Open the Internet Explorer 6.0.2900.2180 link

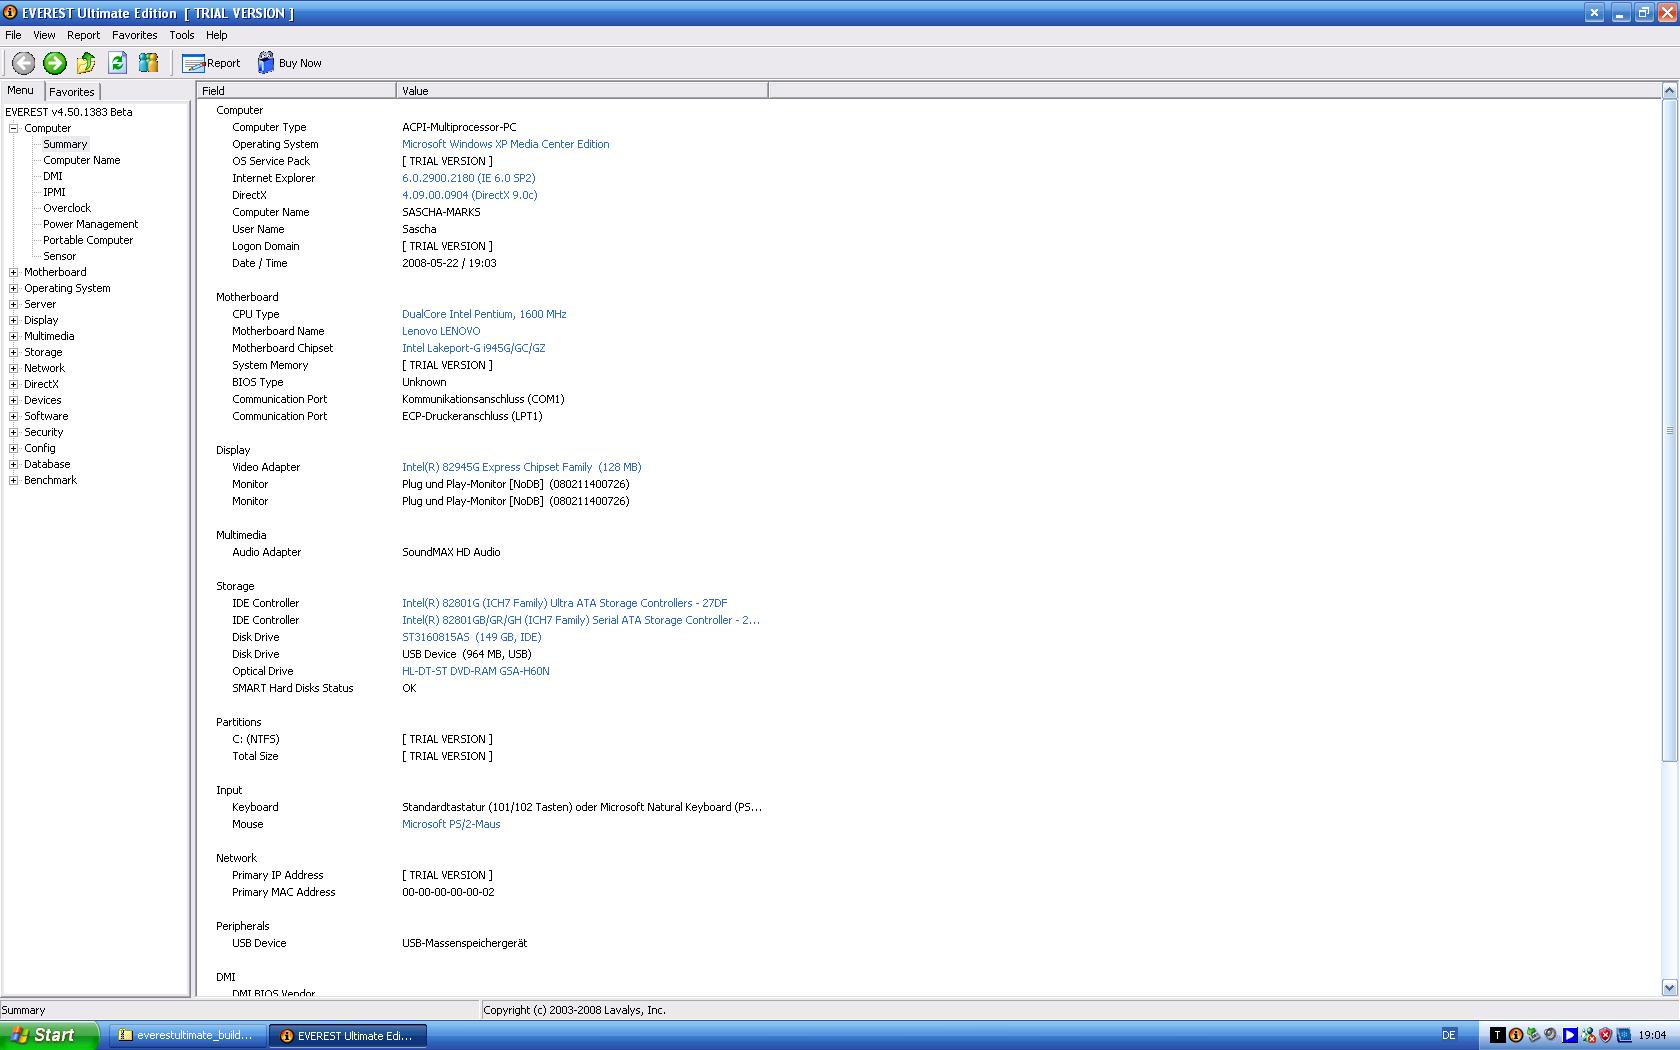coord(469,178)
